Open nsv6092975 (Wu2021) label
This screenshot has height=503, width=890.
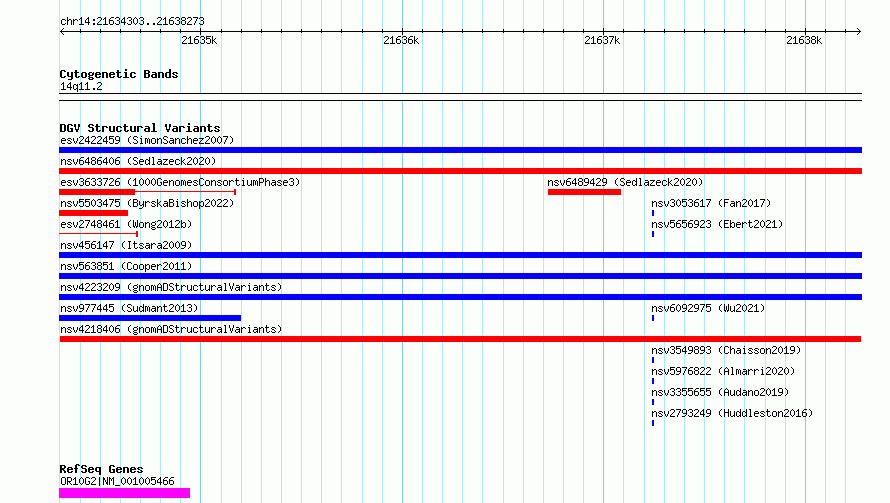[708, 308]
